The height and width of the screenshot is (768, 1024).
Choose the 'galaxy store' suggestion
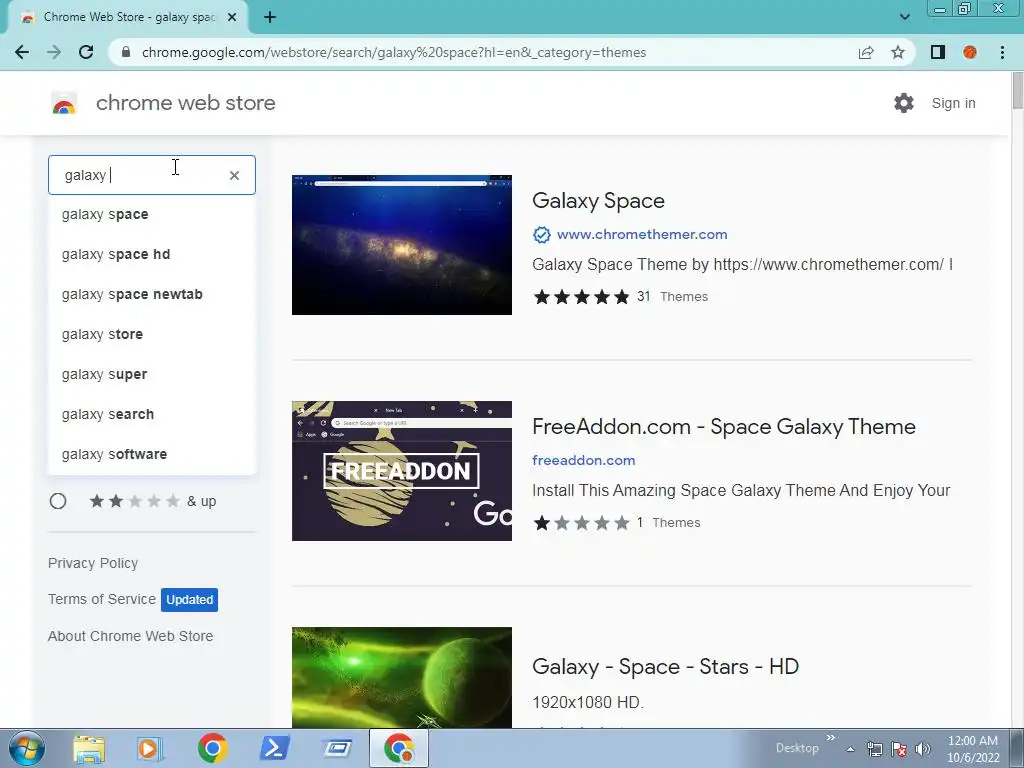152,334
